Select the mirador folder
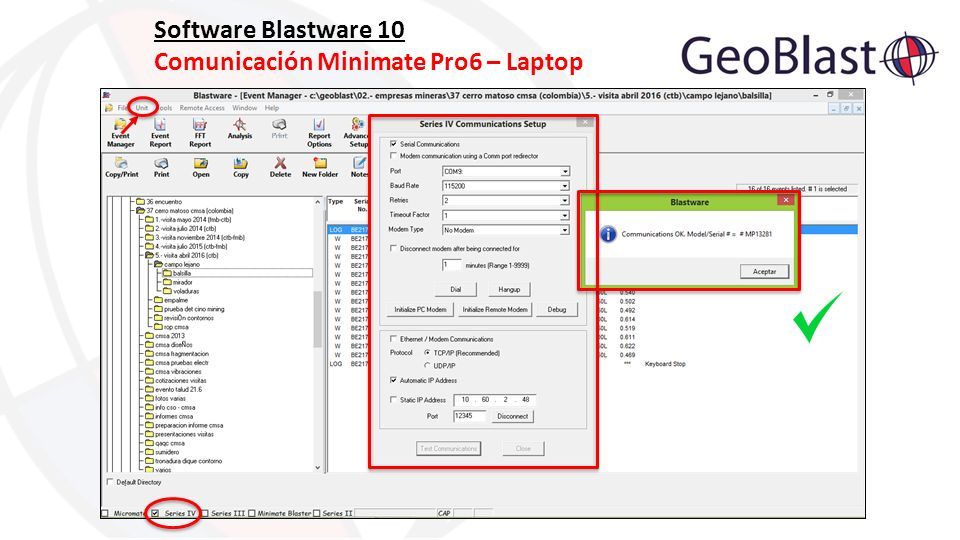This screenshot has height=540, width=960. 182,282
